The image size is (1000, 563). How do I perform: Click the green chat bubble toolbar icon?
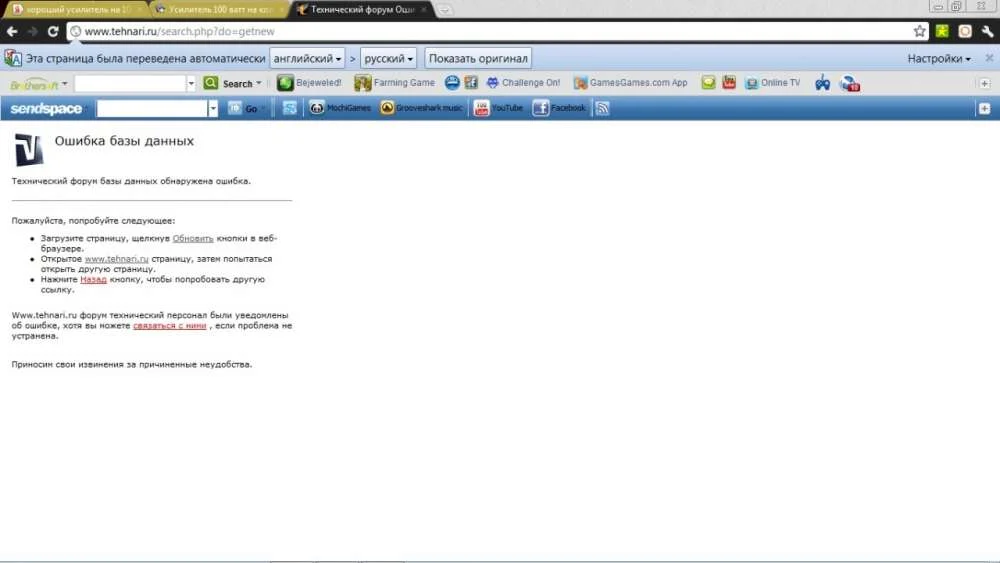pos(708,83)
